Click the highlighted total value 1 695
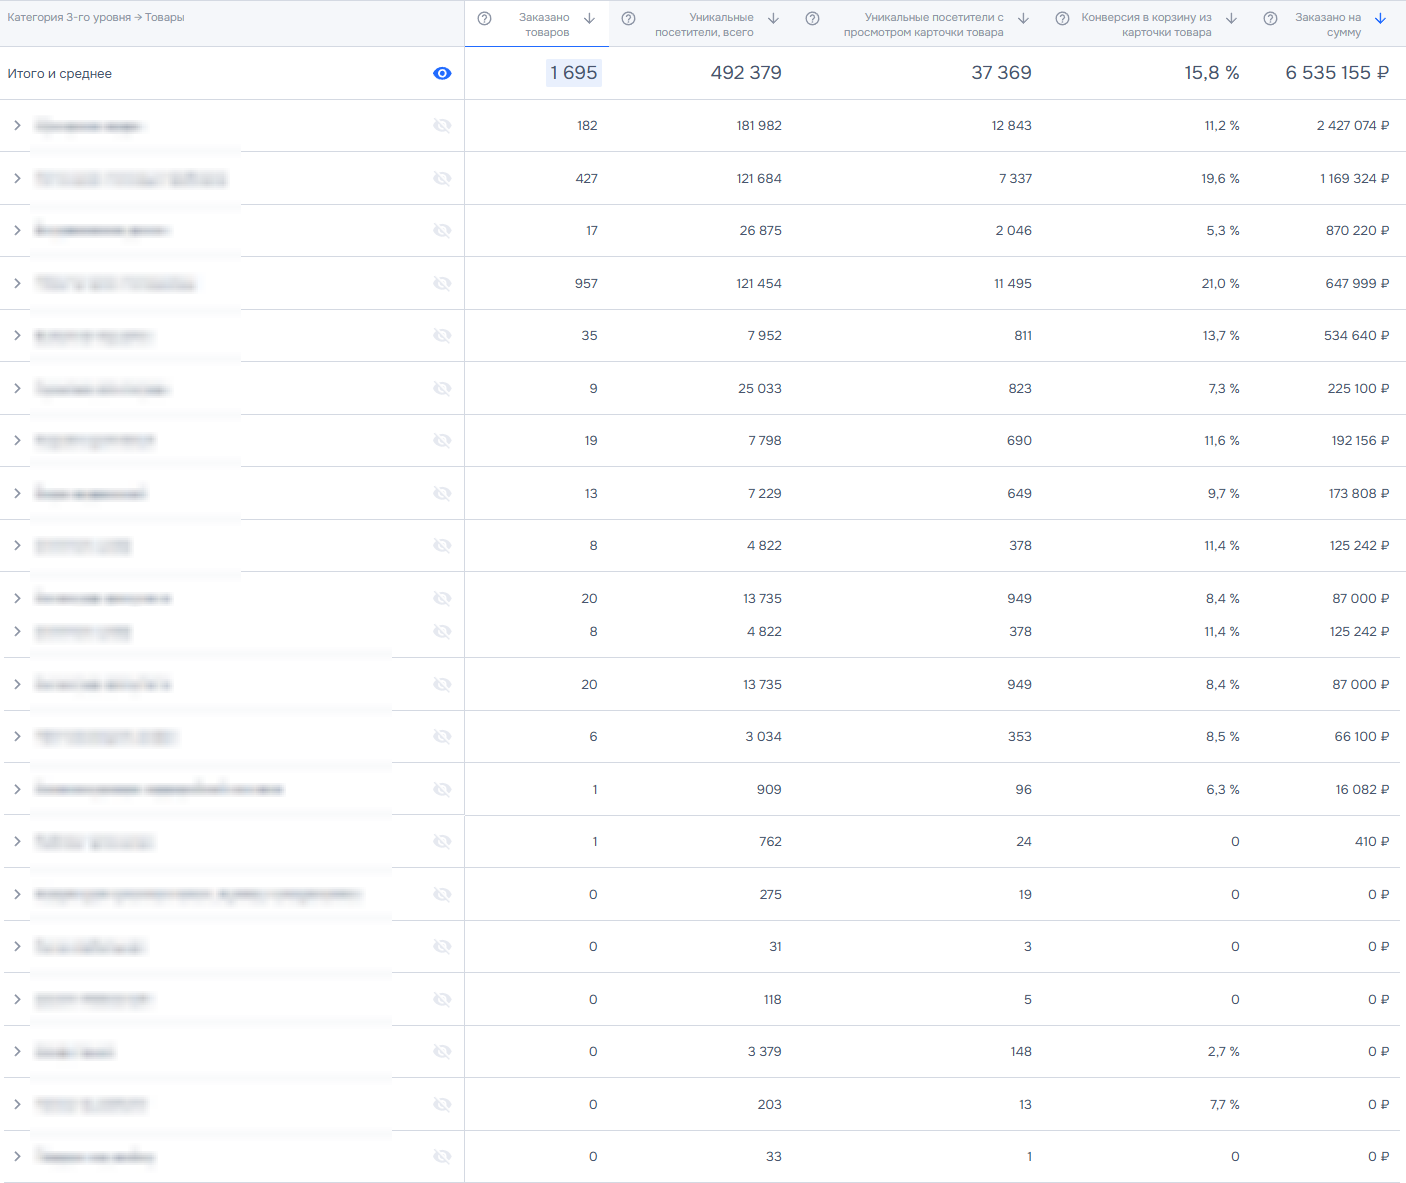 click(573, 73)
